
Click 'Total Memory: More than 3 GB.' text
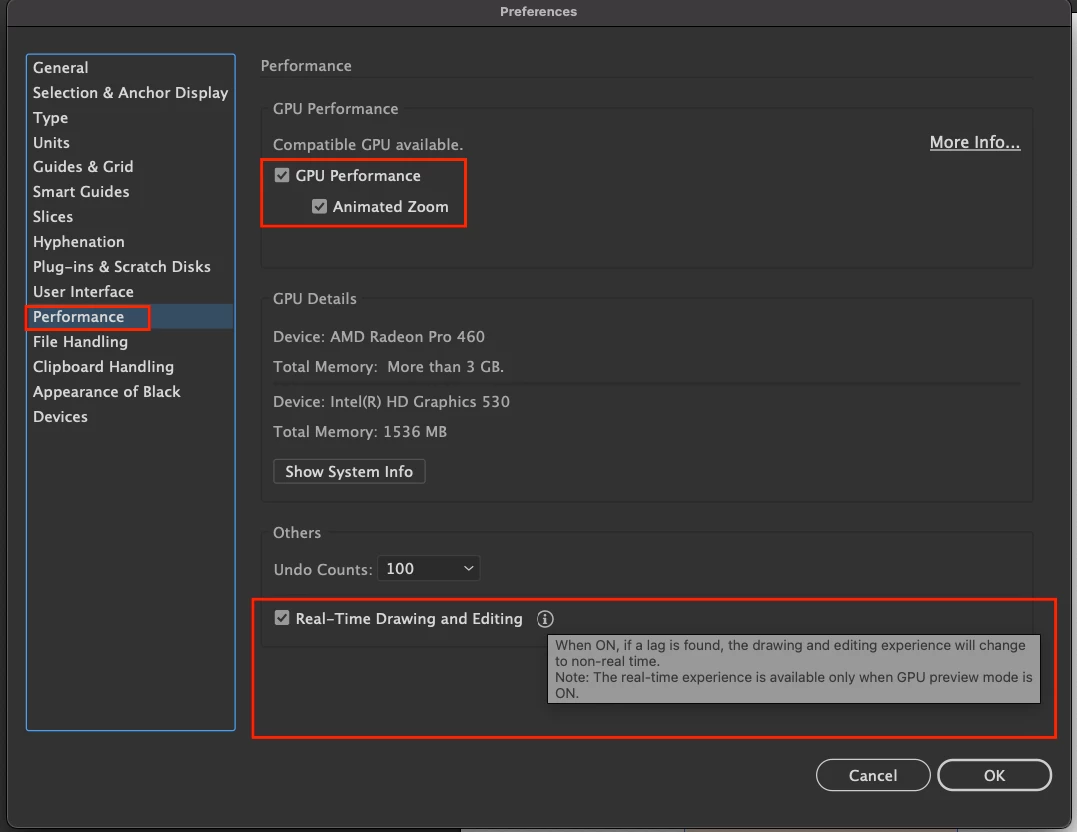coord(388,367)
